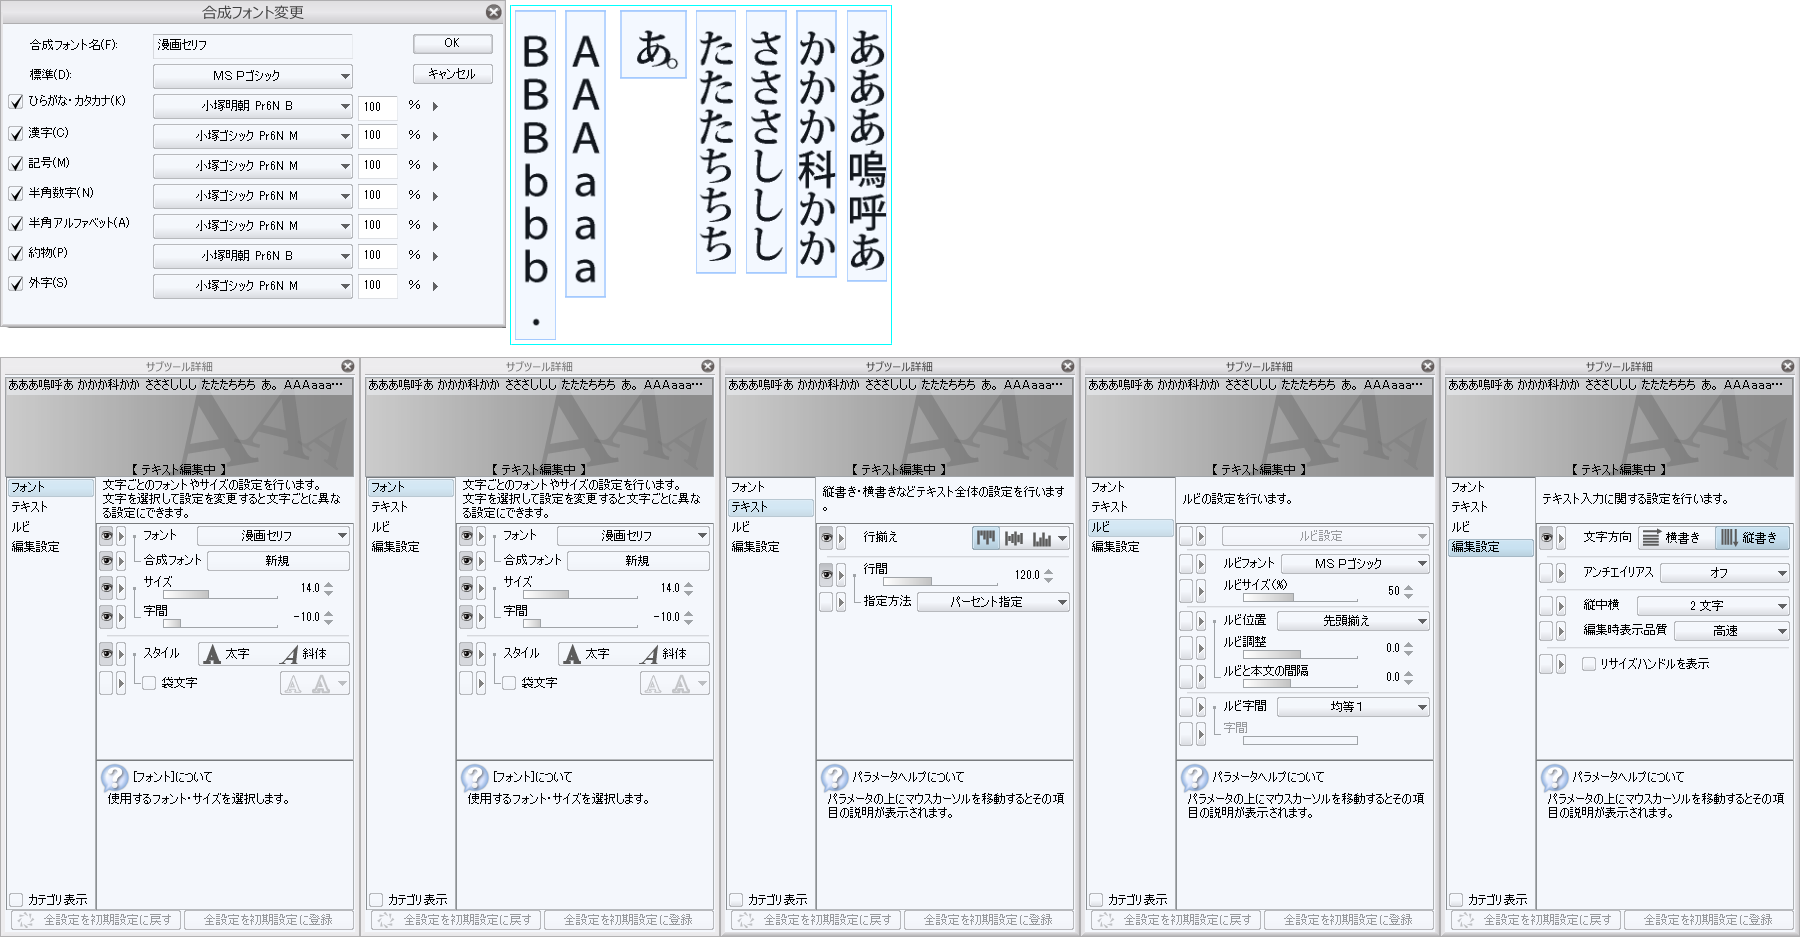Image resolution: width=1800 pixels, height=937 pixels.
Task: Toggle the eye icon beside 行間
Action: (826, 574)
